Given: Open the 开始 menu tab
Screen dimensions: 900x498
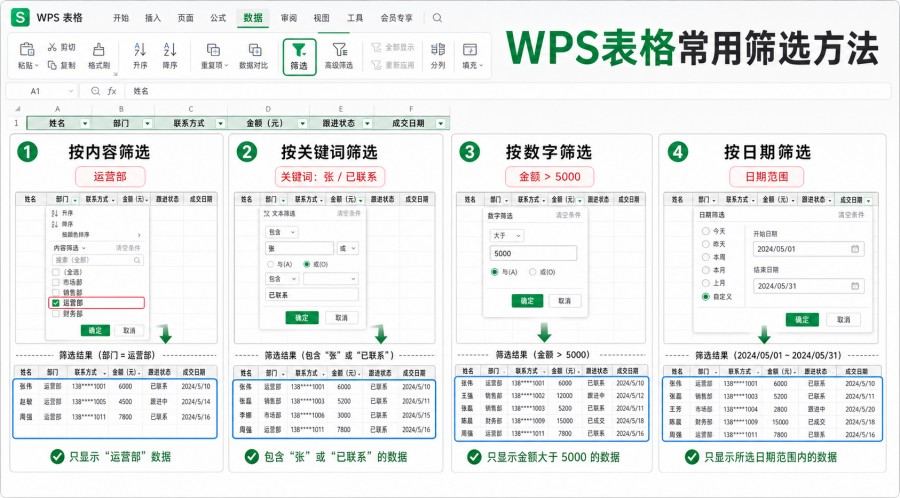Looking at the screenshot, I should [x=121, y=18].
